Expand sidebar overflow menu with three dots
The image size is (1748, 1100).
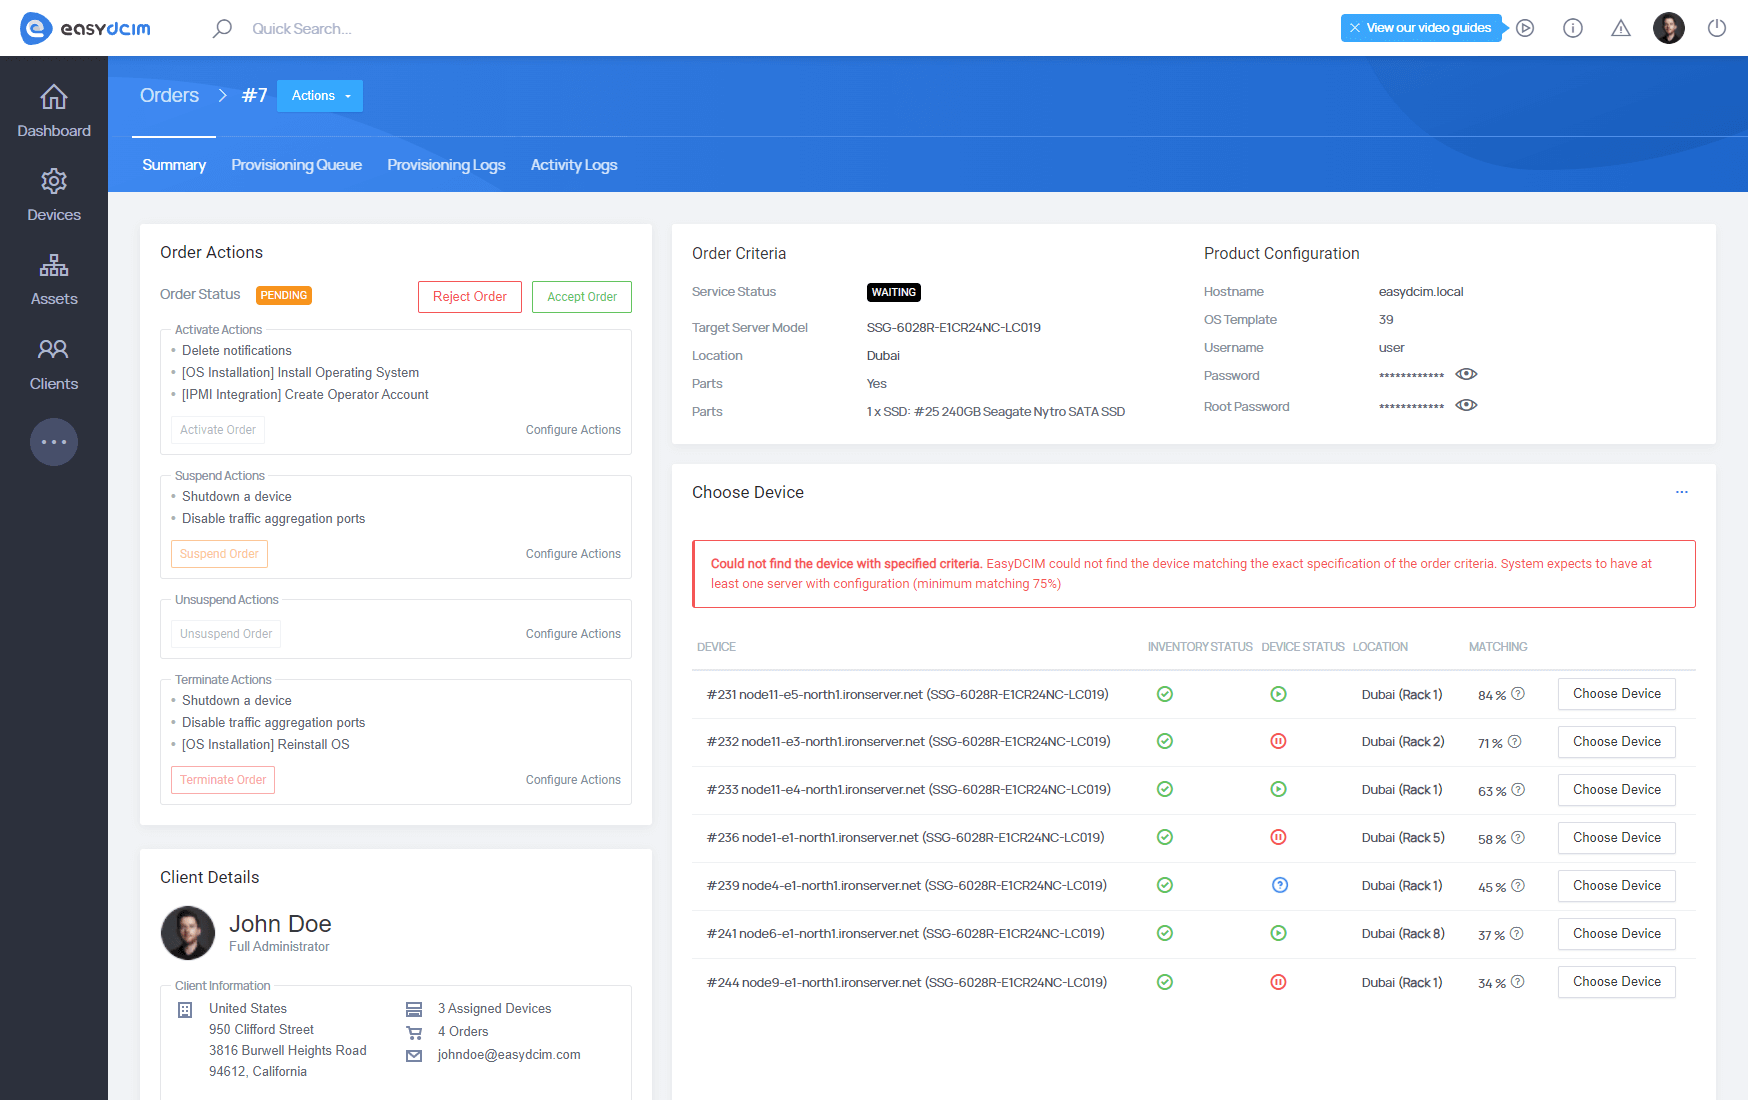(x=53, y=442)
